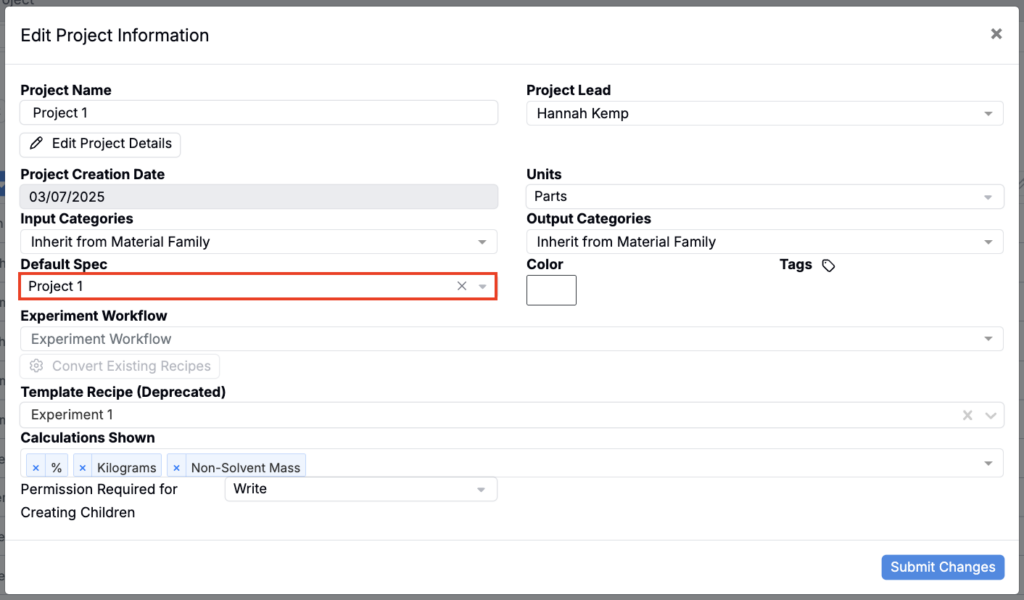Clear the Default Spec selection
Image resolution: width=1024 pixels, height=600 pixels.
pos(462,286)
